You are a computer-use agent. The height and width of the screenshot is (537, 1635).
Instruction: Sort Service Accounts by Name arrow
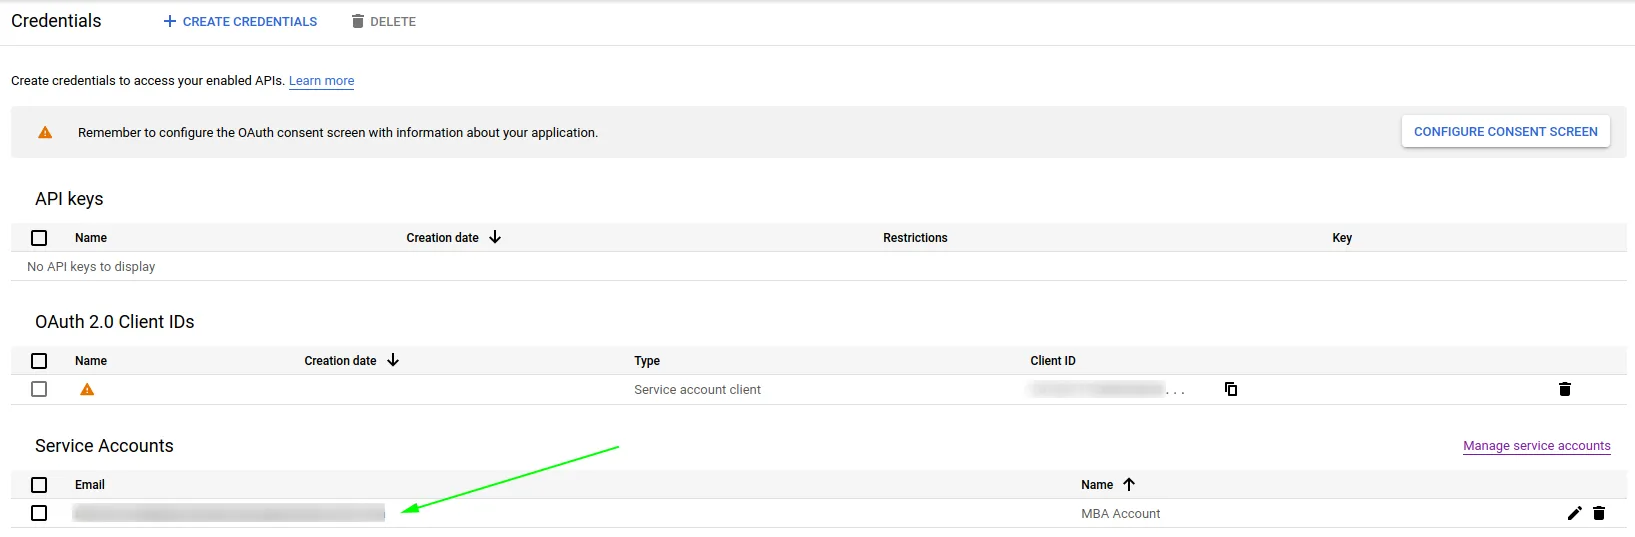1129,484
